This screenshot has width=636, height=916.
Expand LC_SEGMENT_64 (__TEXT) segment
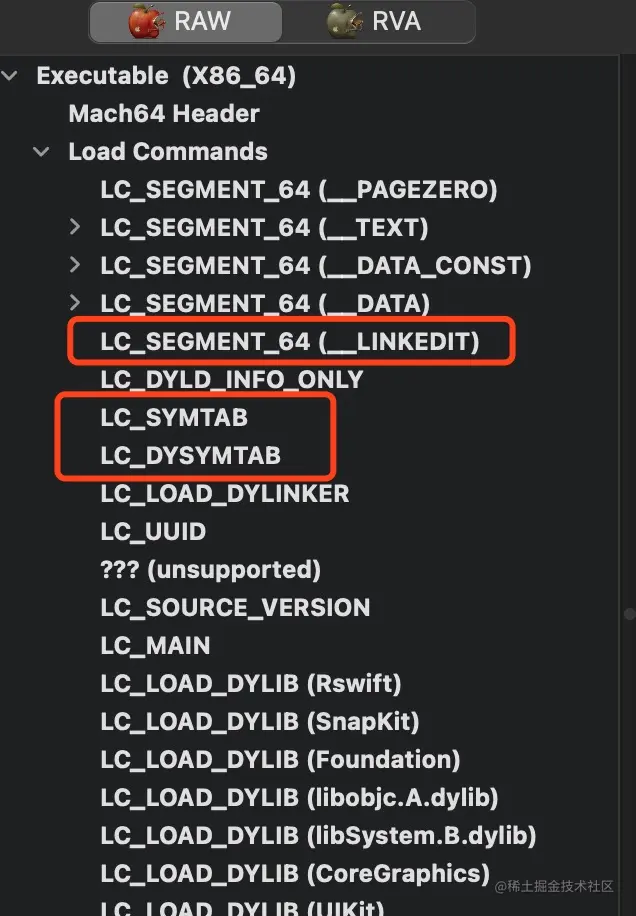tap(75, 228)
